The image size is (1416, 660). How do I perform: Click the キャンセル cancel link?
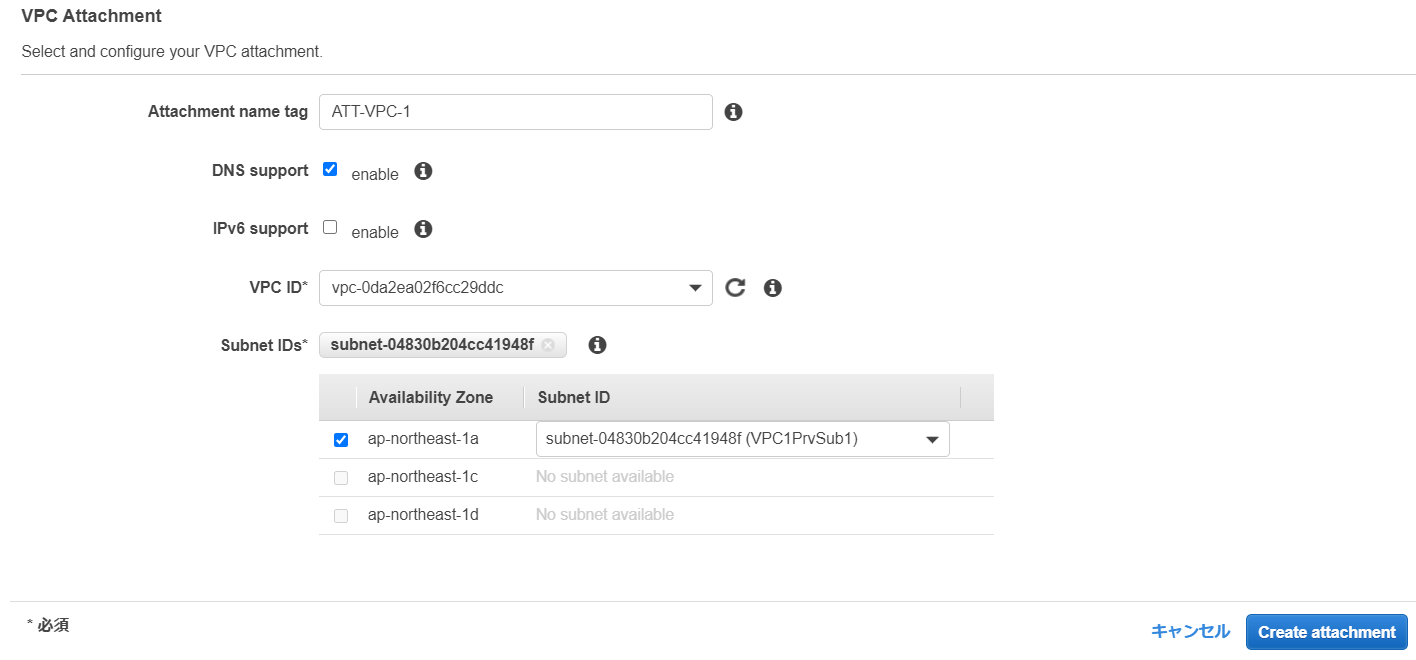click(1190, 631)
